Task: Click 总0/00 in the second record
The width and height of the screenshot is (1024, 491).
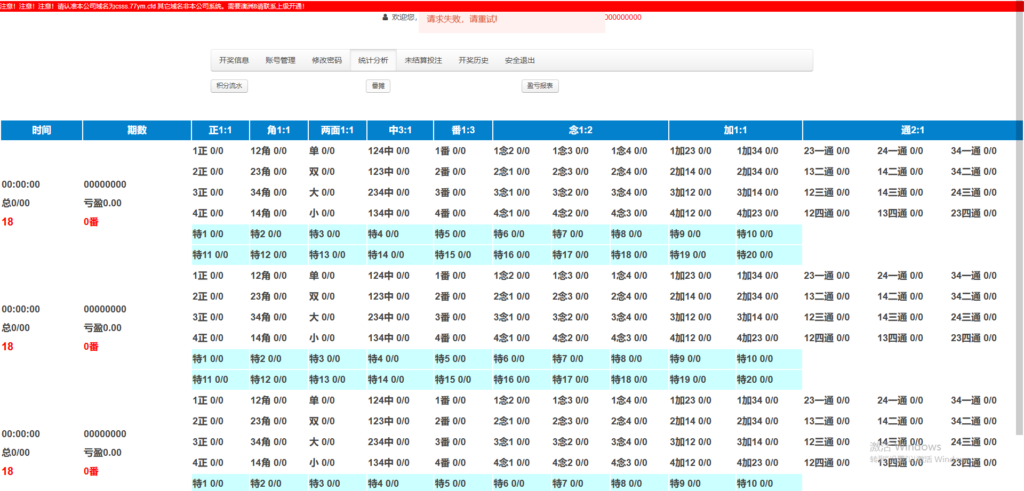Action: [16, 328]
